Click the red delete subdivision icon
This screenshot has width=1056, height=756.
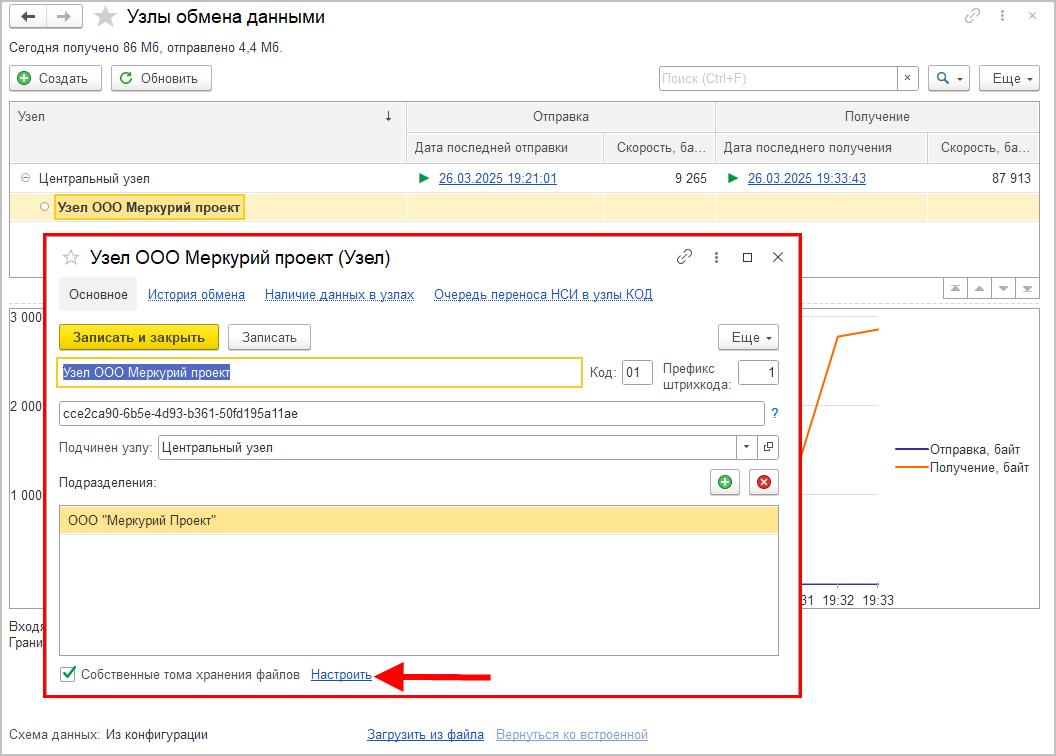764,482
